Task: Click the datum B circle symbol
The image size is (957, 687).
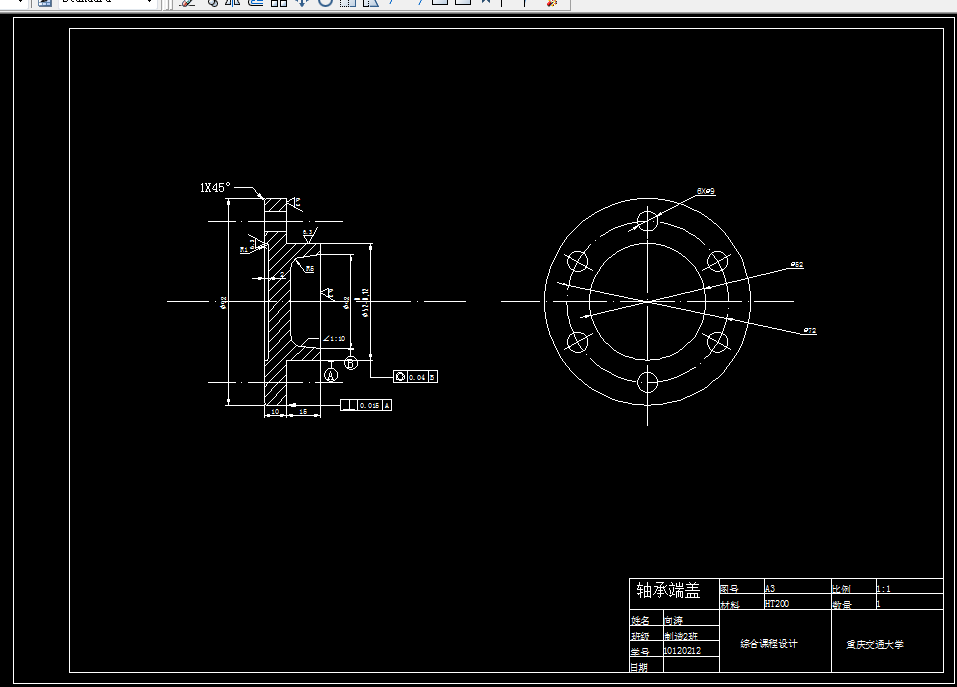Action: click(350, 363)
